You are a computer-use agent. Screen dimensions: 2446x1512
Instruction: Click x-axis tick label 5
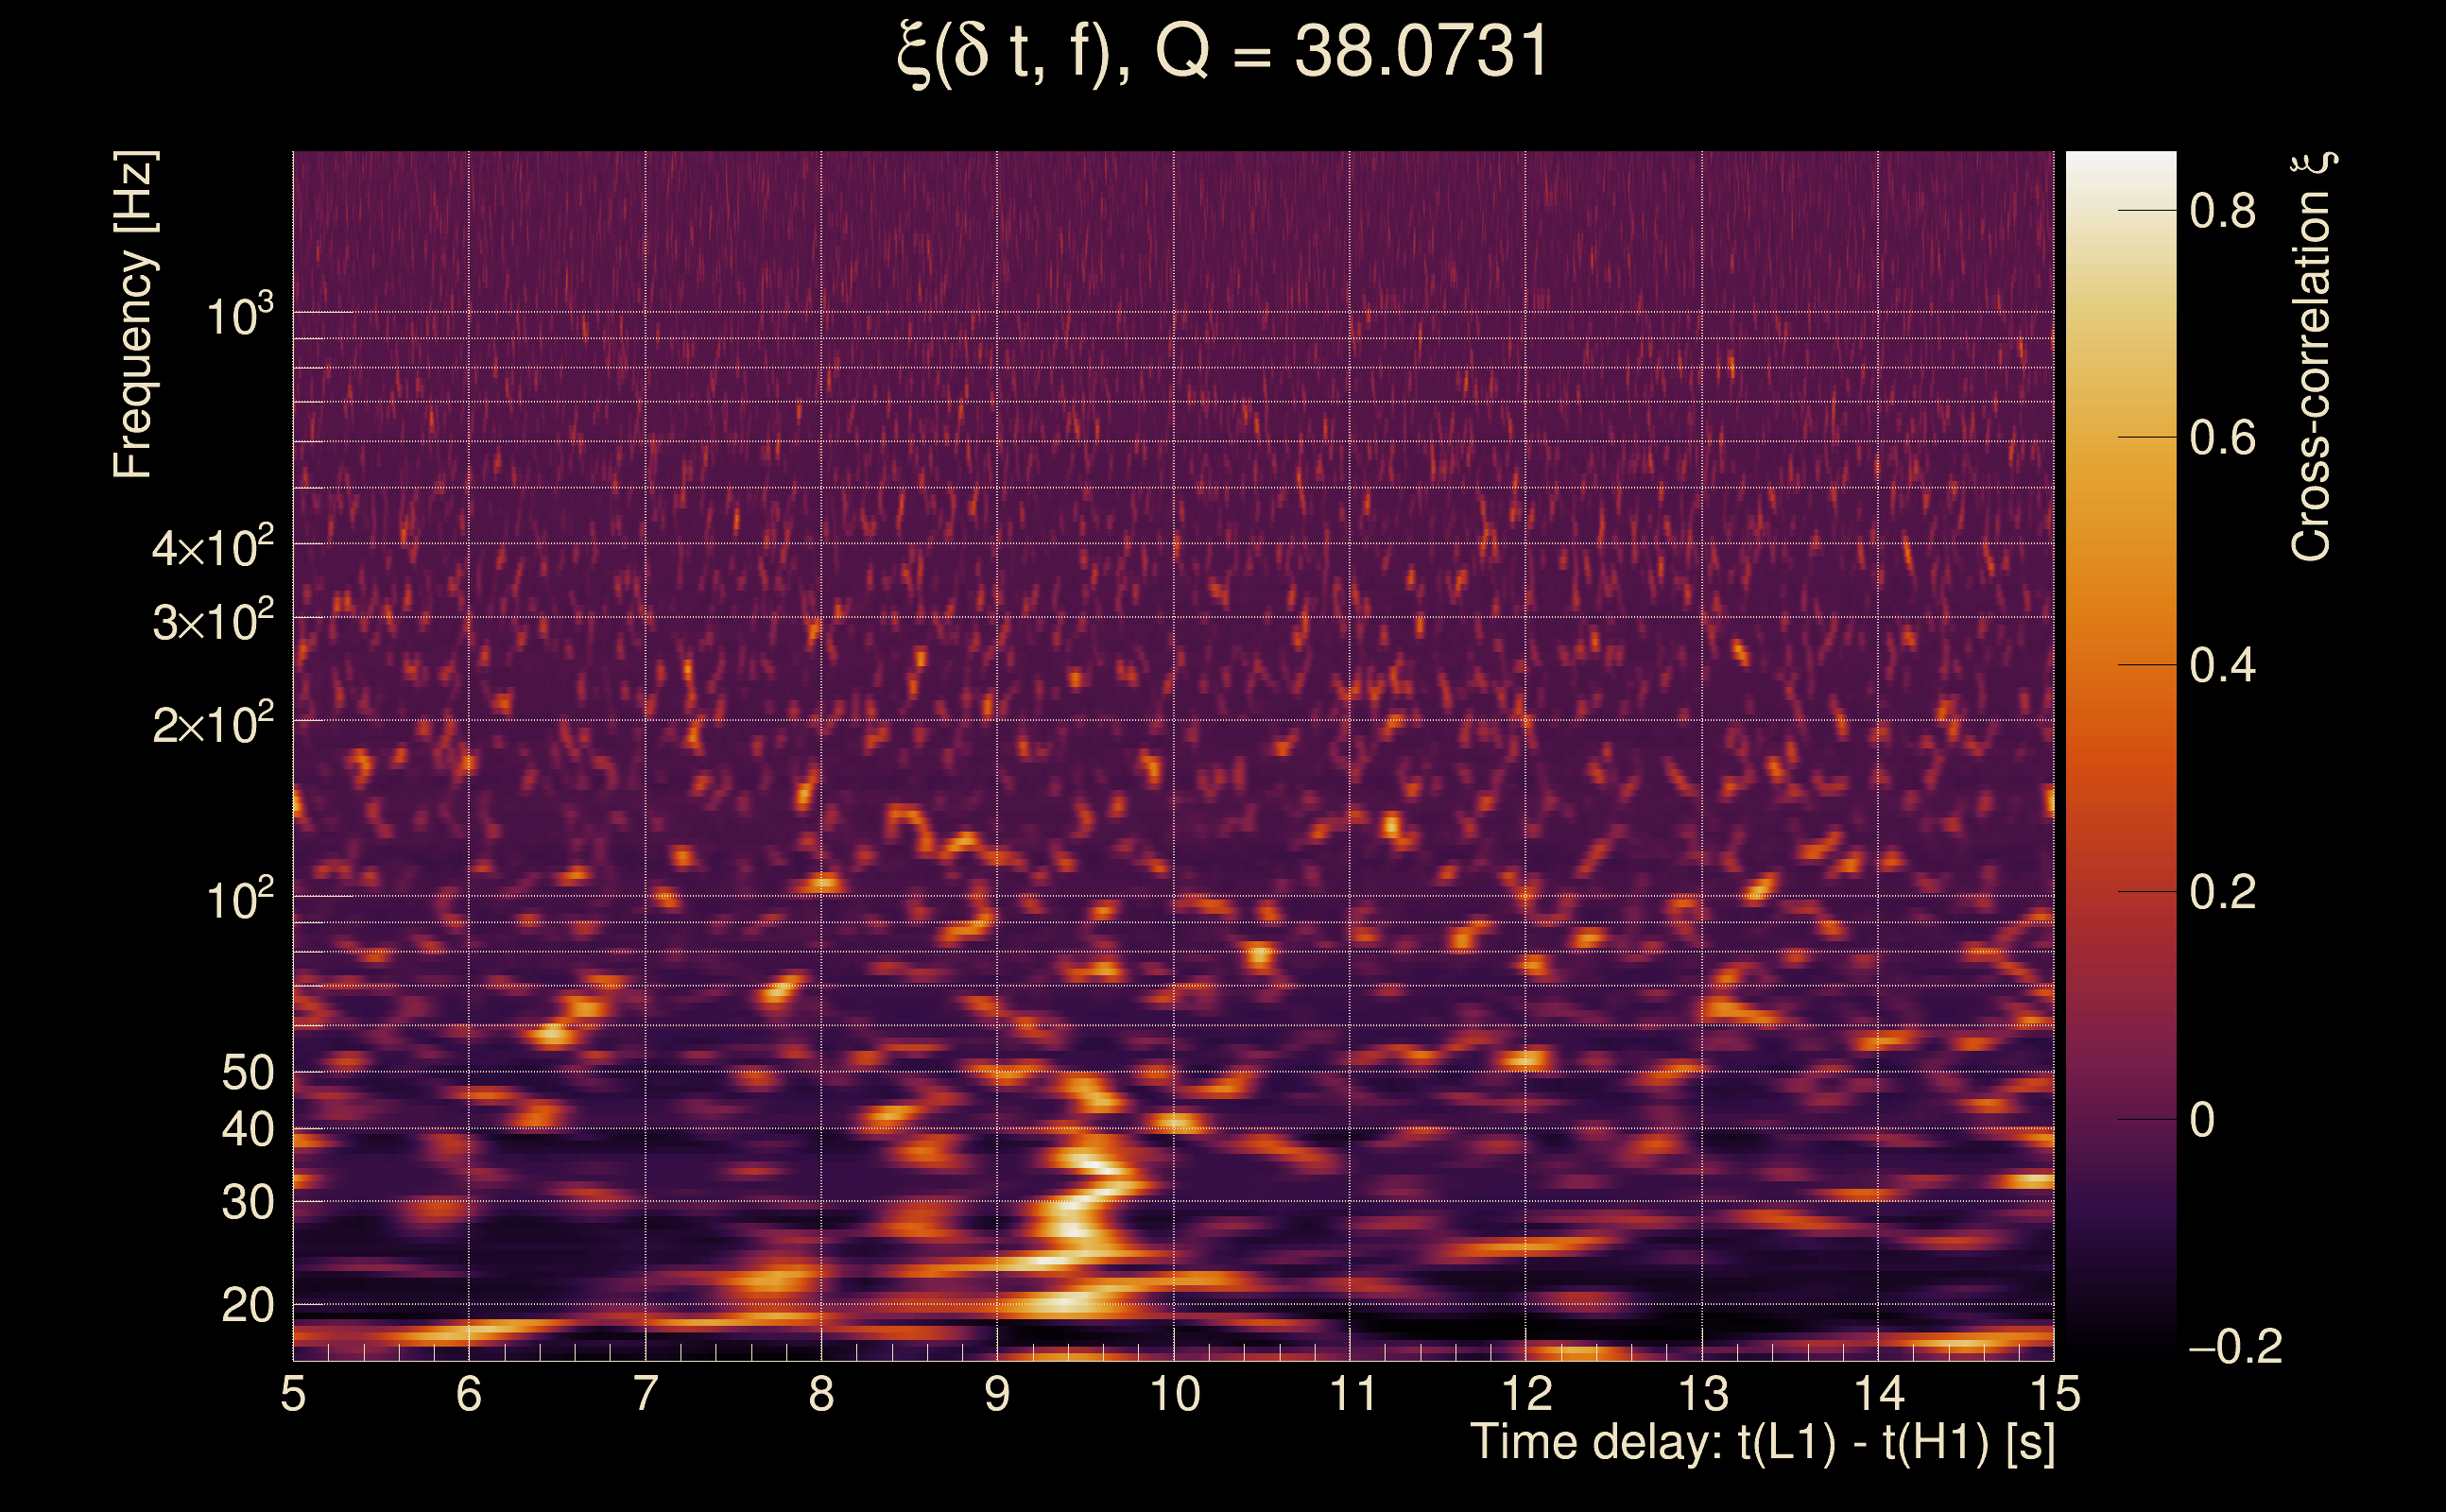293,1394
